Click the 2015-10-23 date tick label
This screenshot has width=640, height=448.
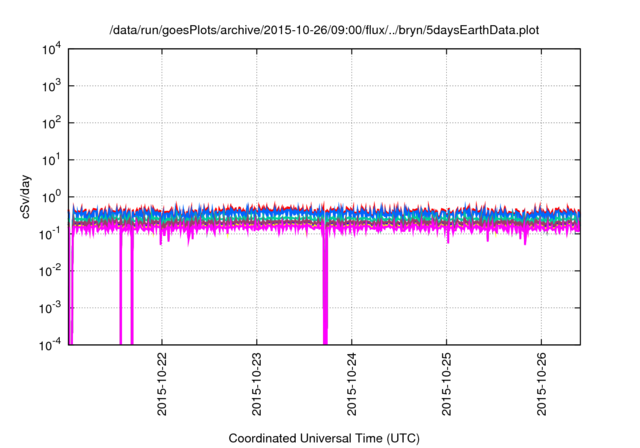(x=257, y=384)
